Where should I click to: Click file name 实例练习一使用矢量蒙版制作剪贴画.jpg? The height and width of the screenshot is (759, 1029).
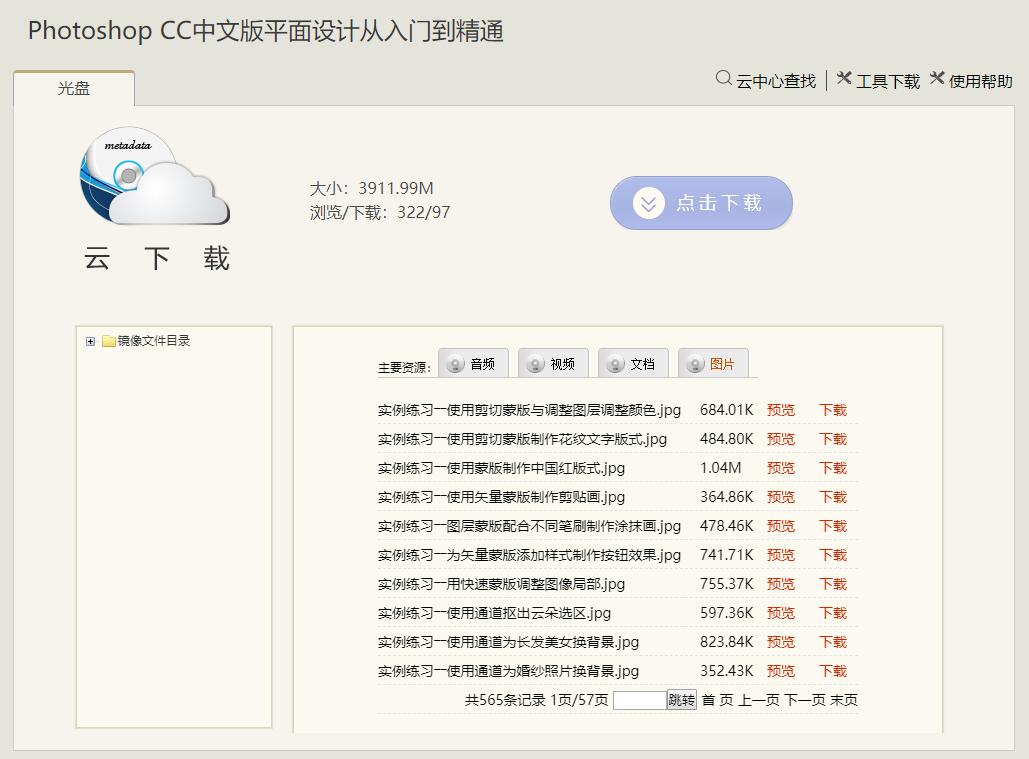pos(501,497)
